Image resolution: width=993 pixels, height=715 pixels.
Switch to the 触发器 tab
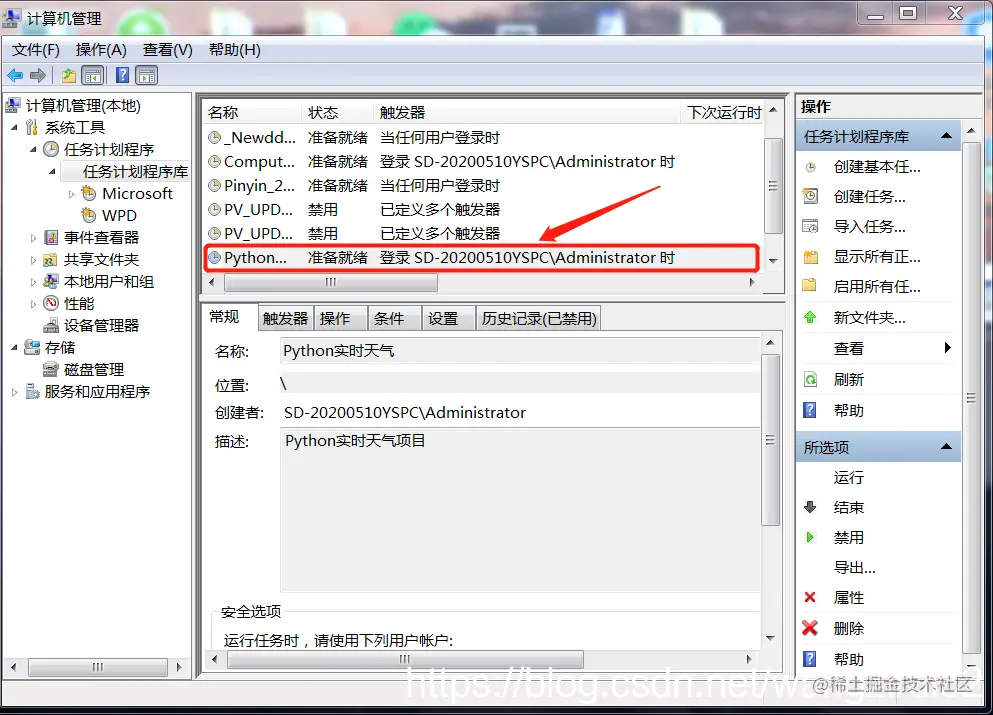click(285, 317)
